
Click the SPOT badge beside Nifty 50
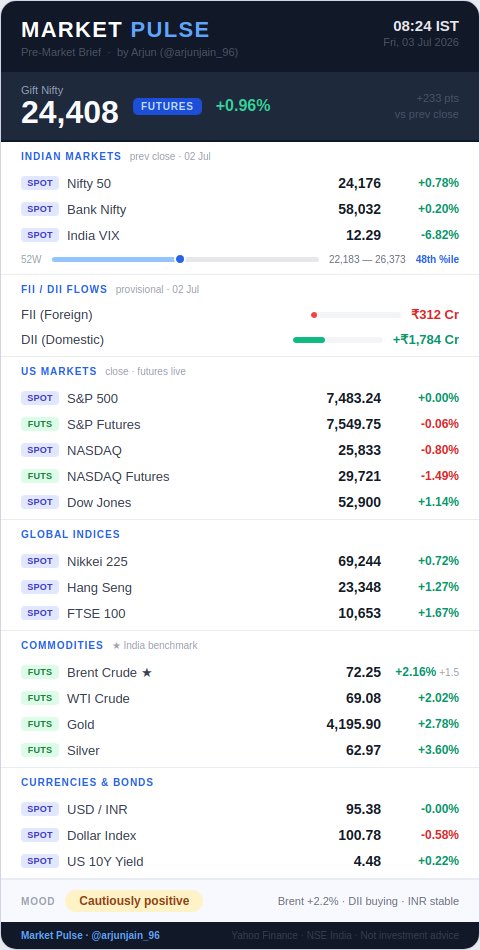pyautogui.click(x=40, y=183)
